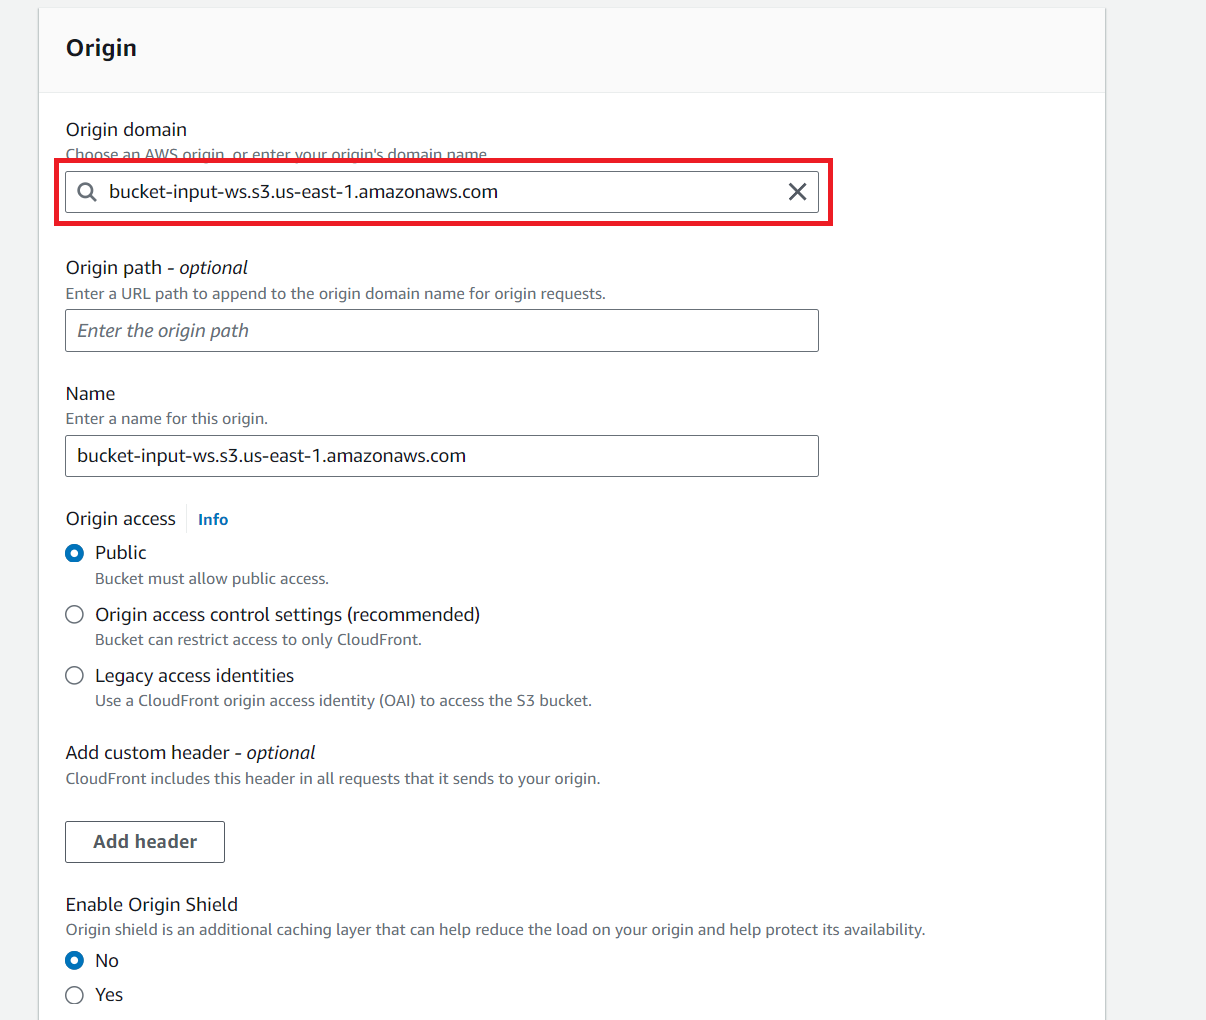Image resolution: width=1206 pixels, height=1020 pixels.
Task: Choose Origin access control settings (recommended)
Action: coord(74,615)
